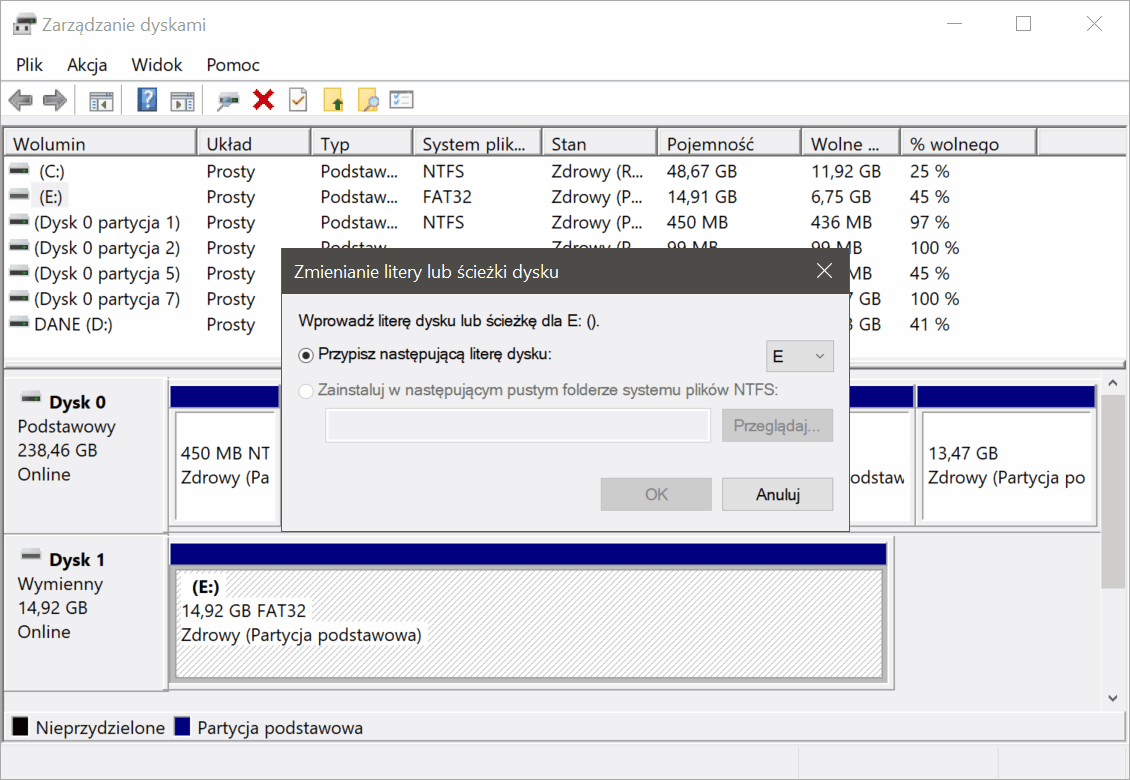Click the drive icon of Dysk 0 partycja 5

pyautogui.click(x=19, y=272)
